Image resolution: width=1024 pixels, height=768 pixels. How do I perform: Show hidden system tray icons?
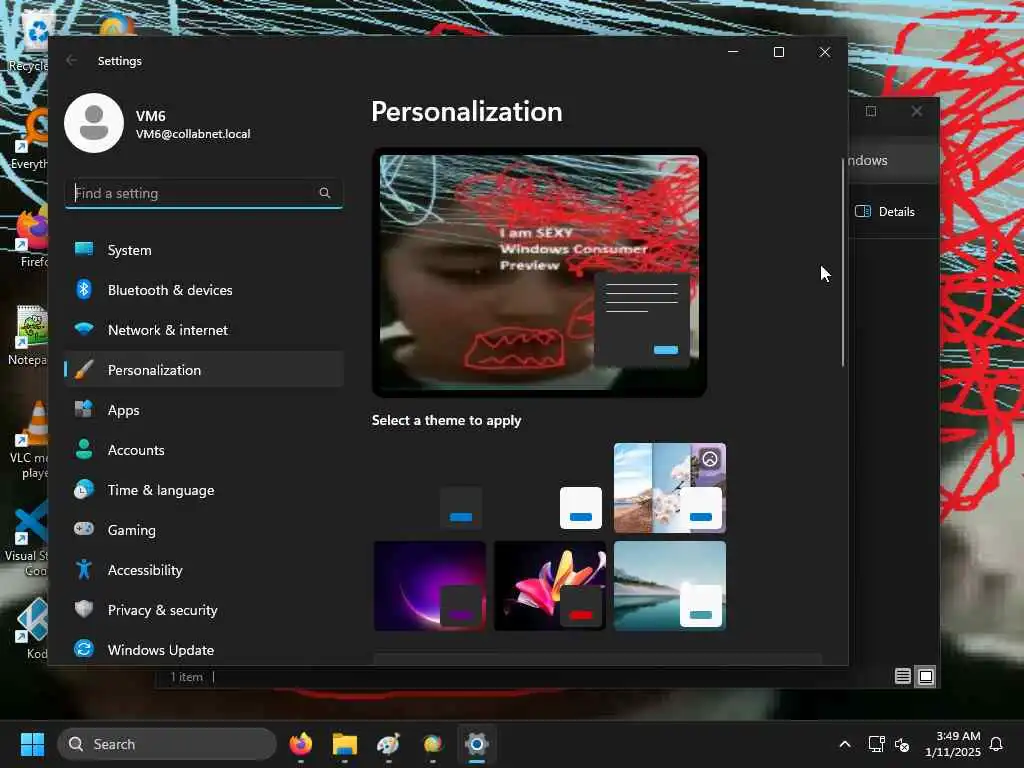click(844, 744)
